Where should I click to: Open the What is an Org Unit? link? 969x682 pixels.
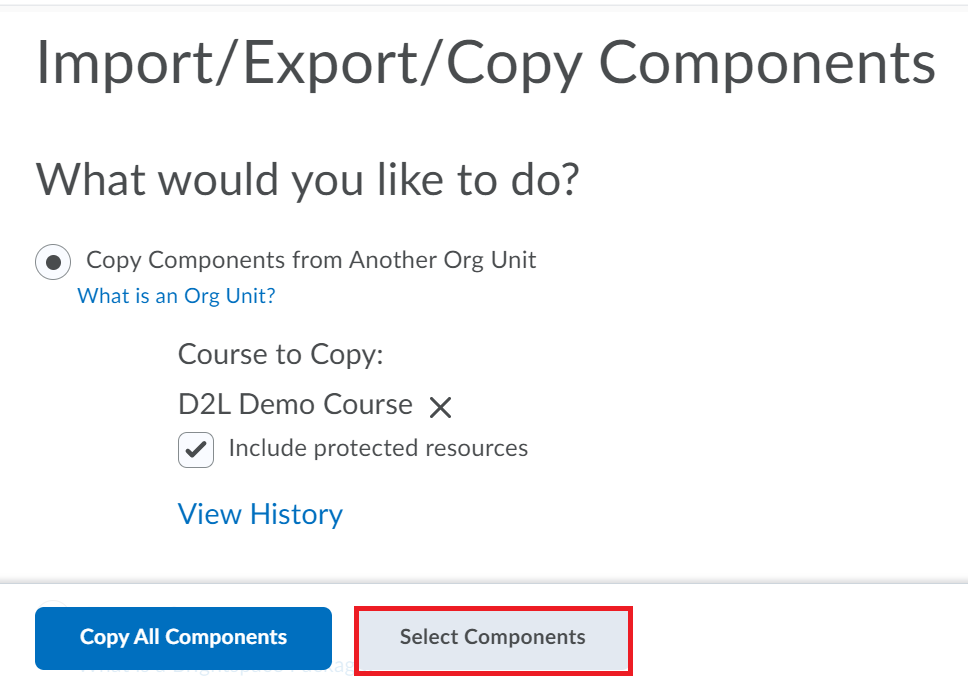(x=176, y=296)
